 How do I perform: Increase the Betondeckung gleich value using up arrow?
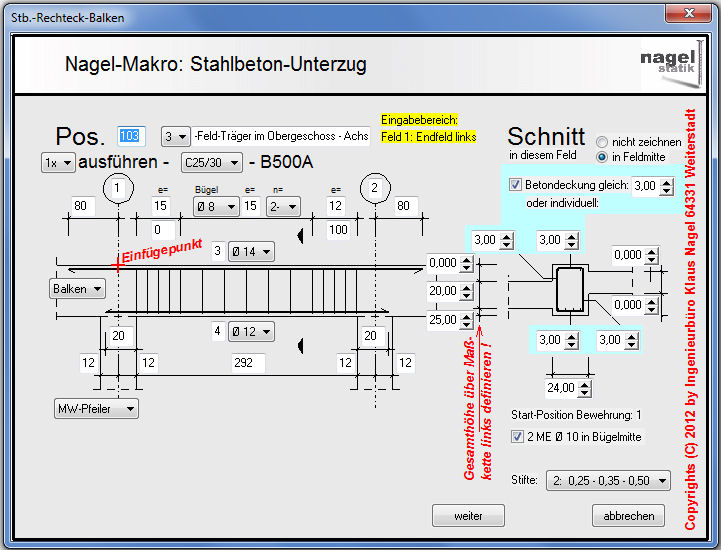(667, 181)
